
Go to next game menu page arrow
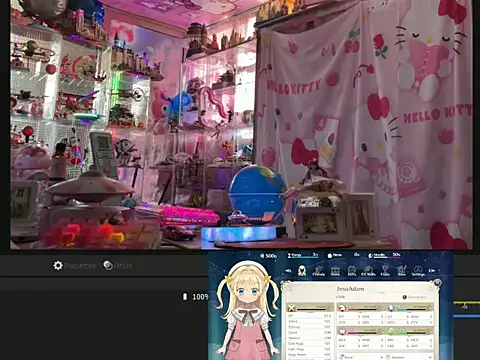coord(432,271)
